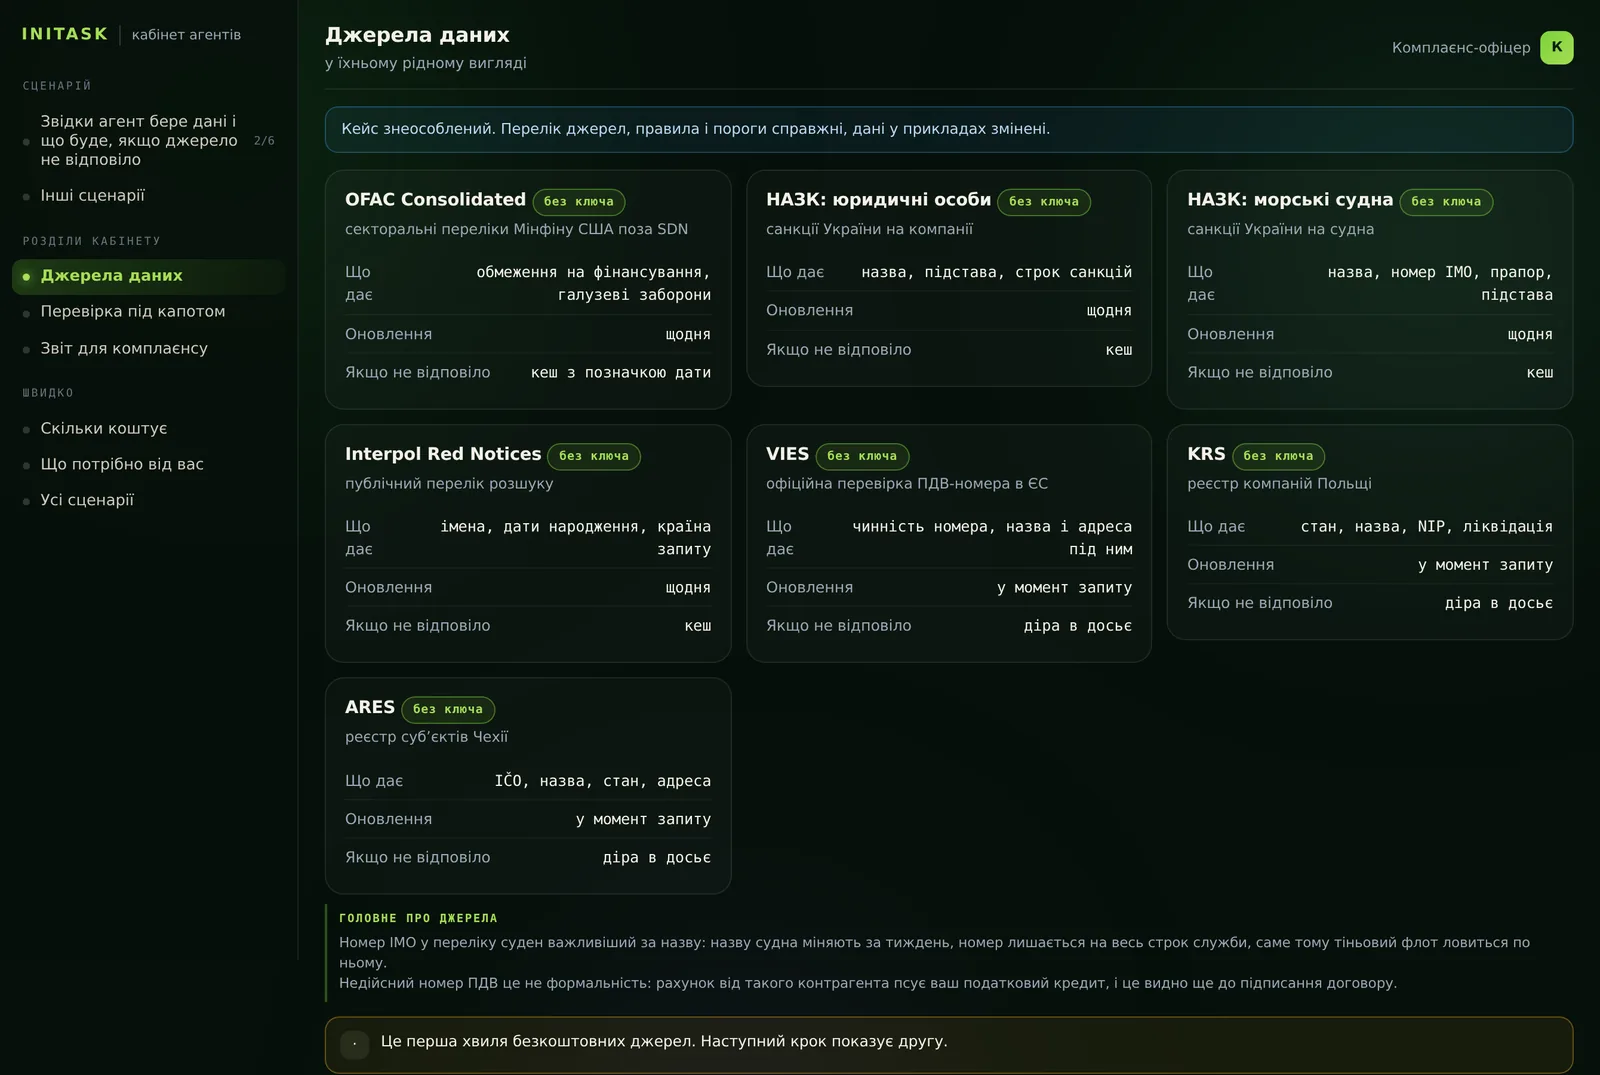Click діра в досьє in KRS card
Image resolution: width=1600 pixels, height=1075 pixels.
[1499, 603]
